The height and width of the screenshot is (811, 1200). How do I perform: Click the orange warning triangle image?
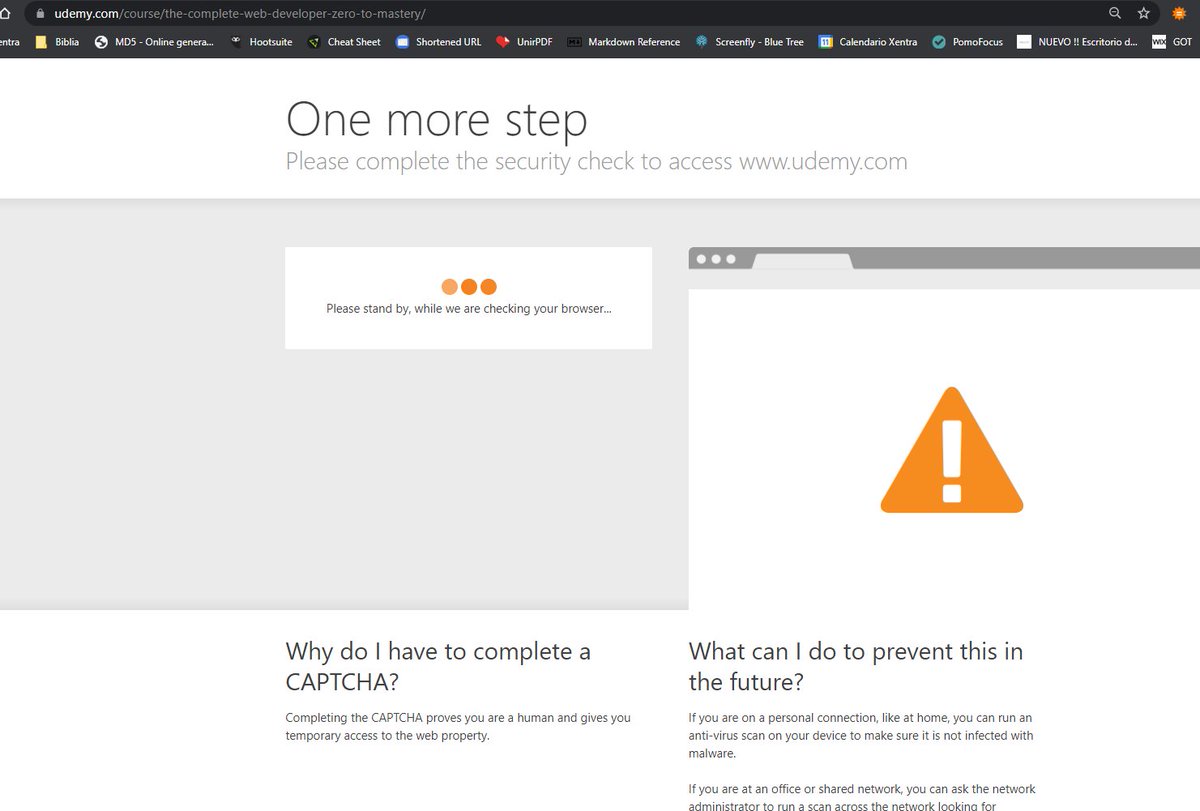pos(952,450)
